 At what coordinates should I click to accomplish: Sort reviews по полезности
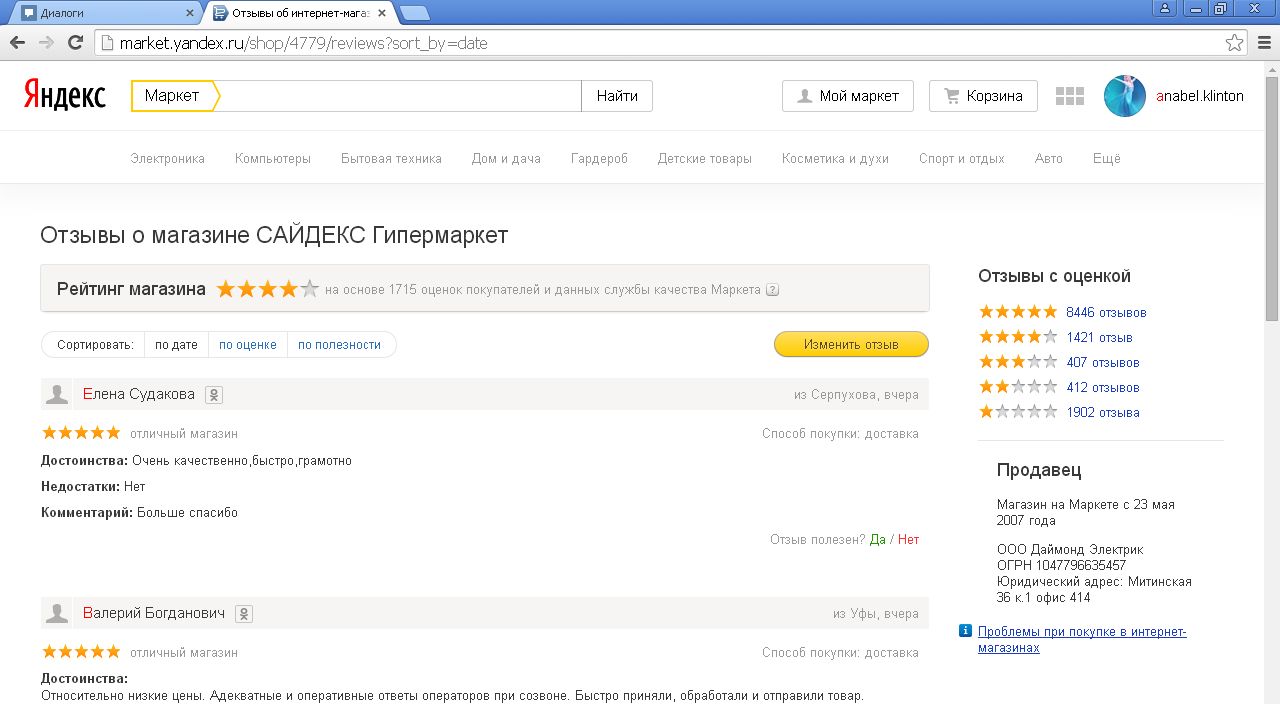coord(339,344)
